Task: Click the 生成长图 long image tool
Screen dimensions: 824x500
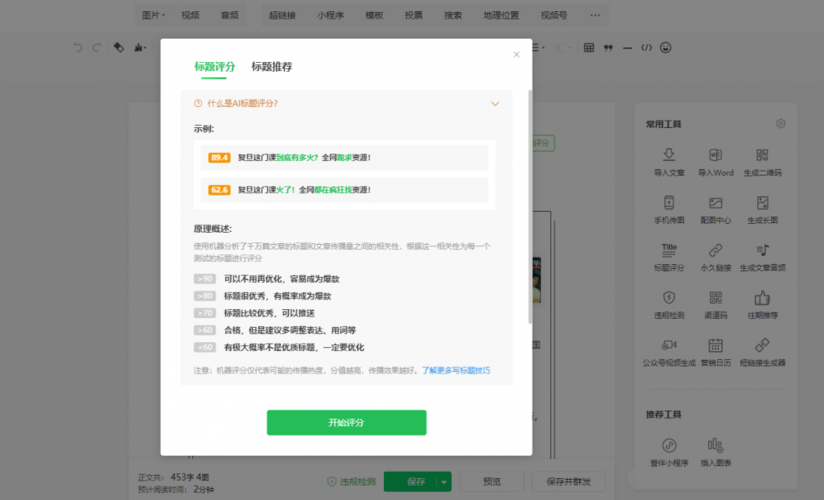Action: pyautogui.click(x=762, y=209)
